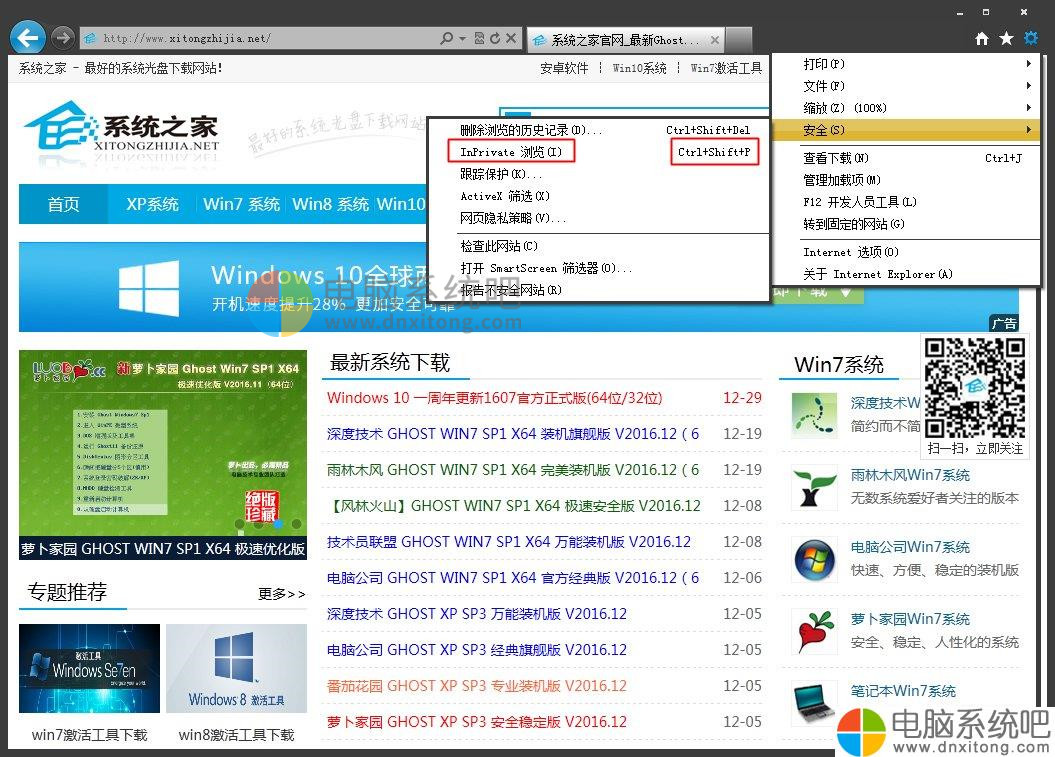Stop loading with the address bar X icon

(511, 38)
